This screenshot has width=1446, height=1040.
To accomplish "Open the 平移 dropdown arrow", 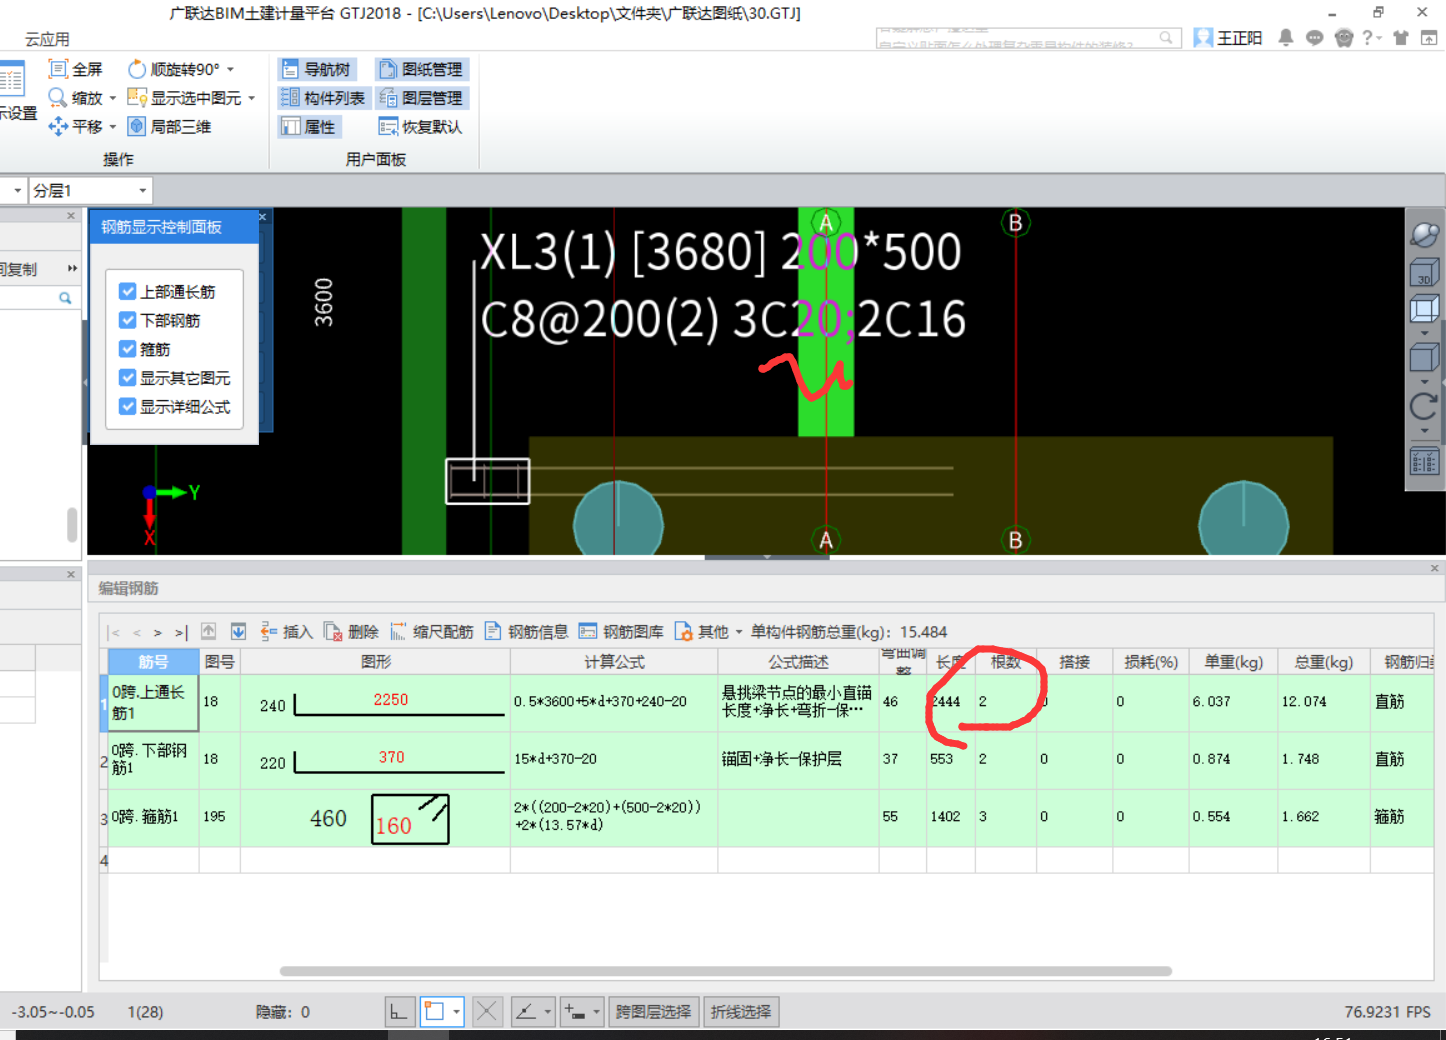I will tap(113, 126).
